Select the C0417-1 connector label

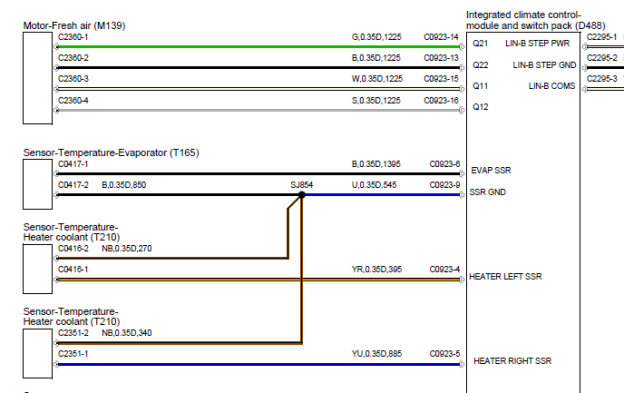[x=73, y=164]
